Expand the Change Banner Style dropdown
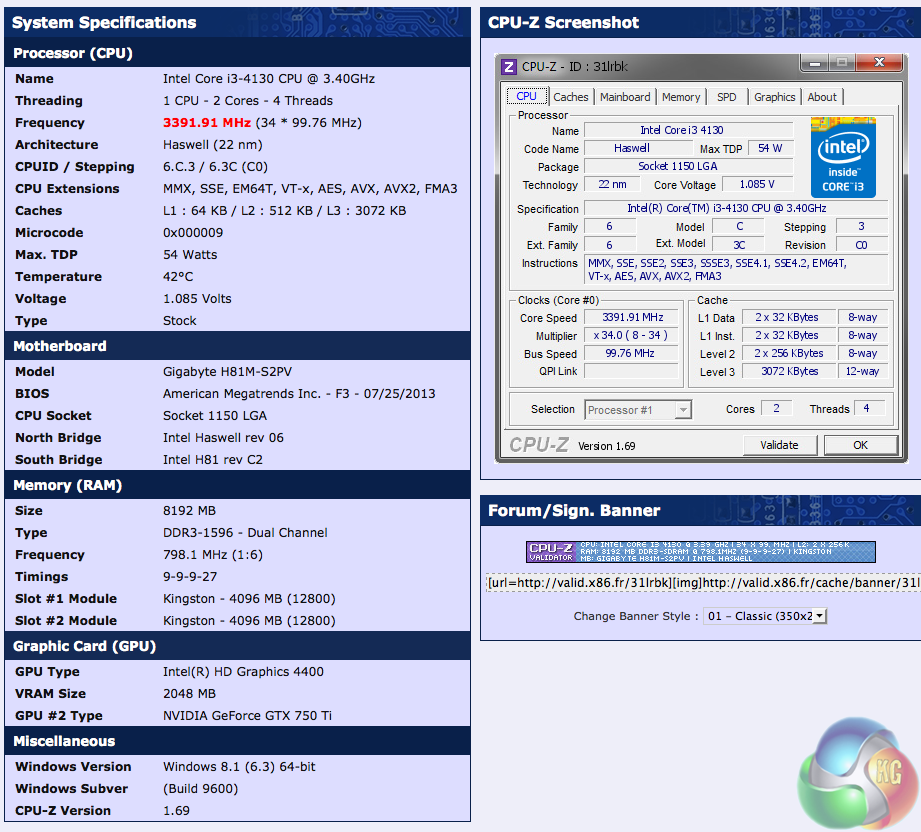 coord(765,616)
